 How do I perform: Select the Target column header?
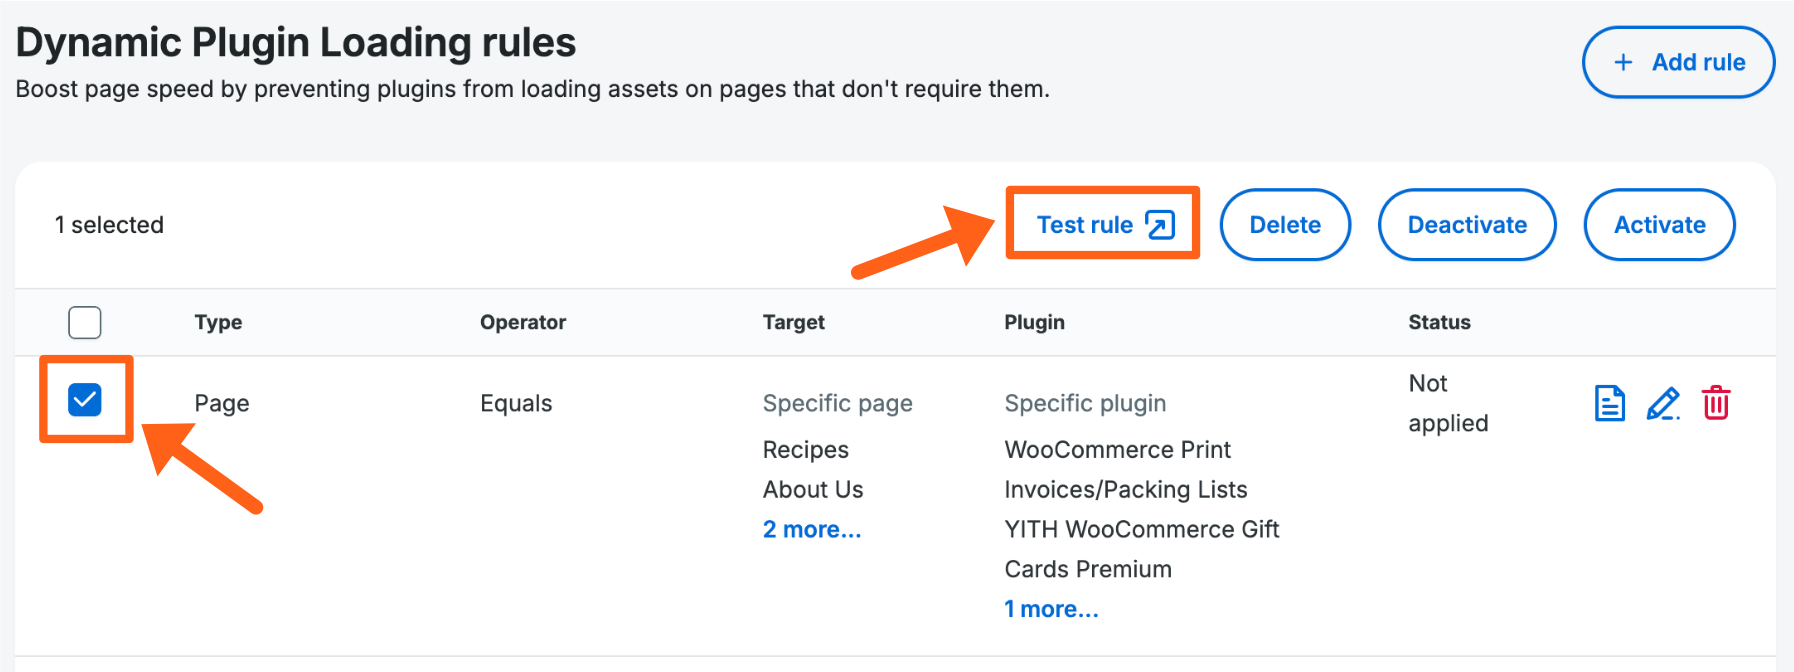(794, 322)
